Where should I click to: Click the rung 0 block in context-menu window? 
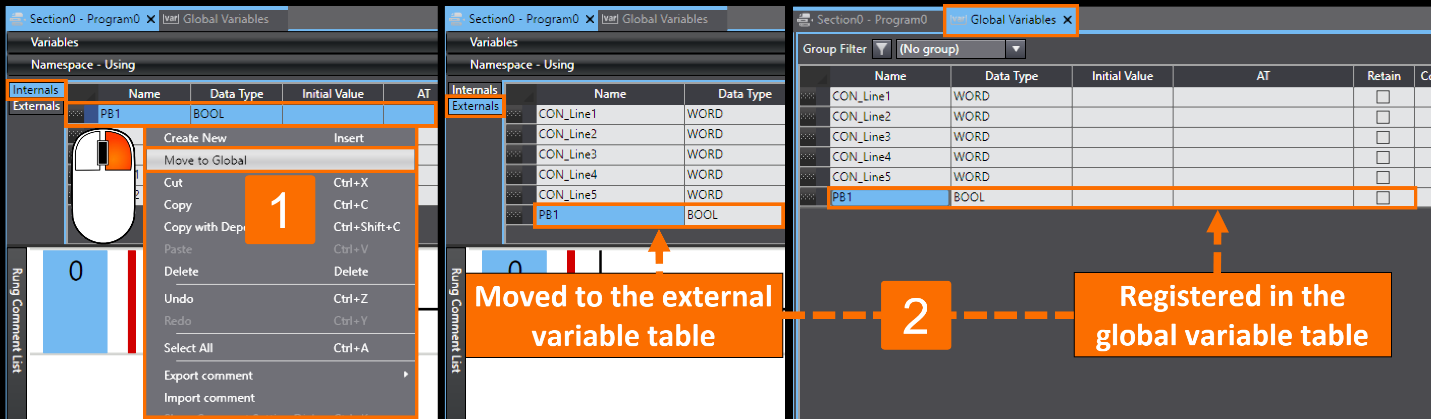(75, 300)
